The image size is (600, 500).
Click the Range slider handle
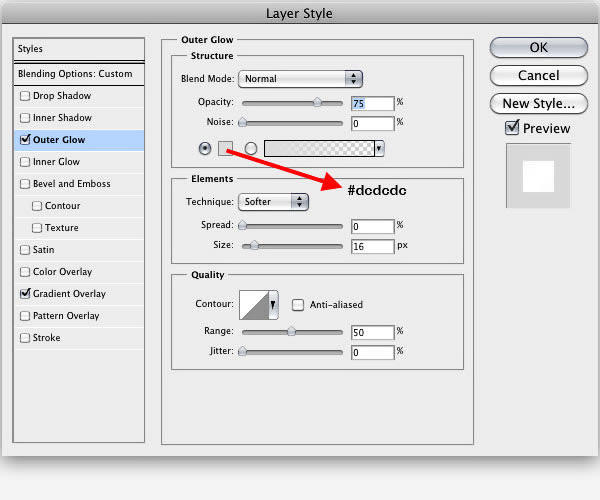292,331
